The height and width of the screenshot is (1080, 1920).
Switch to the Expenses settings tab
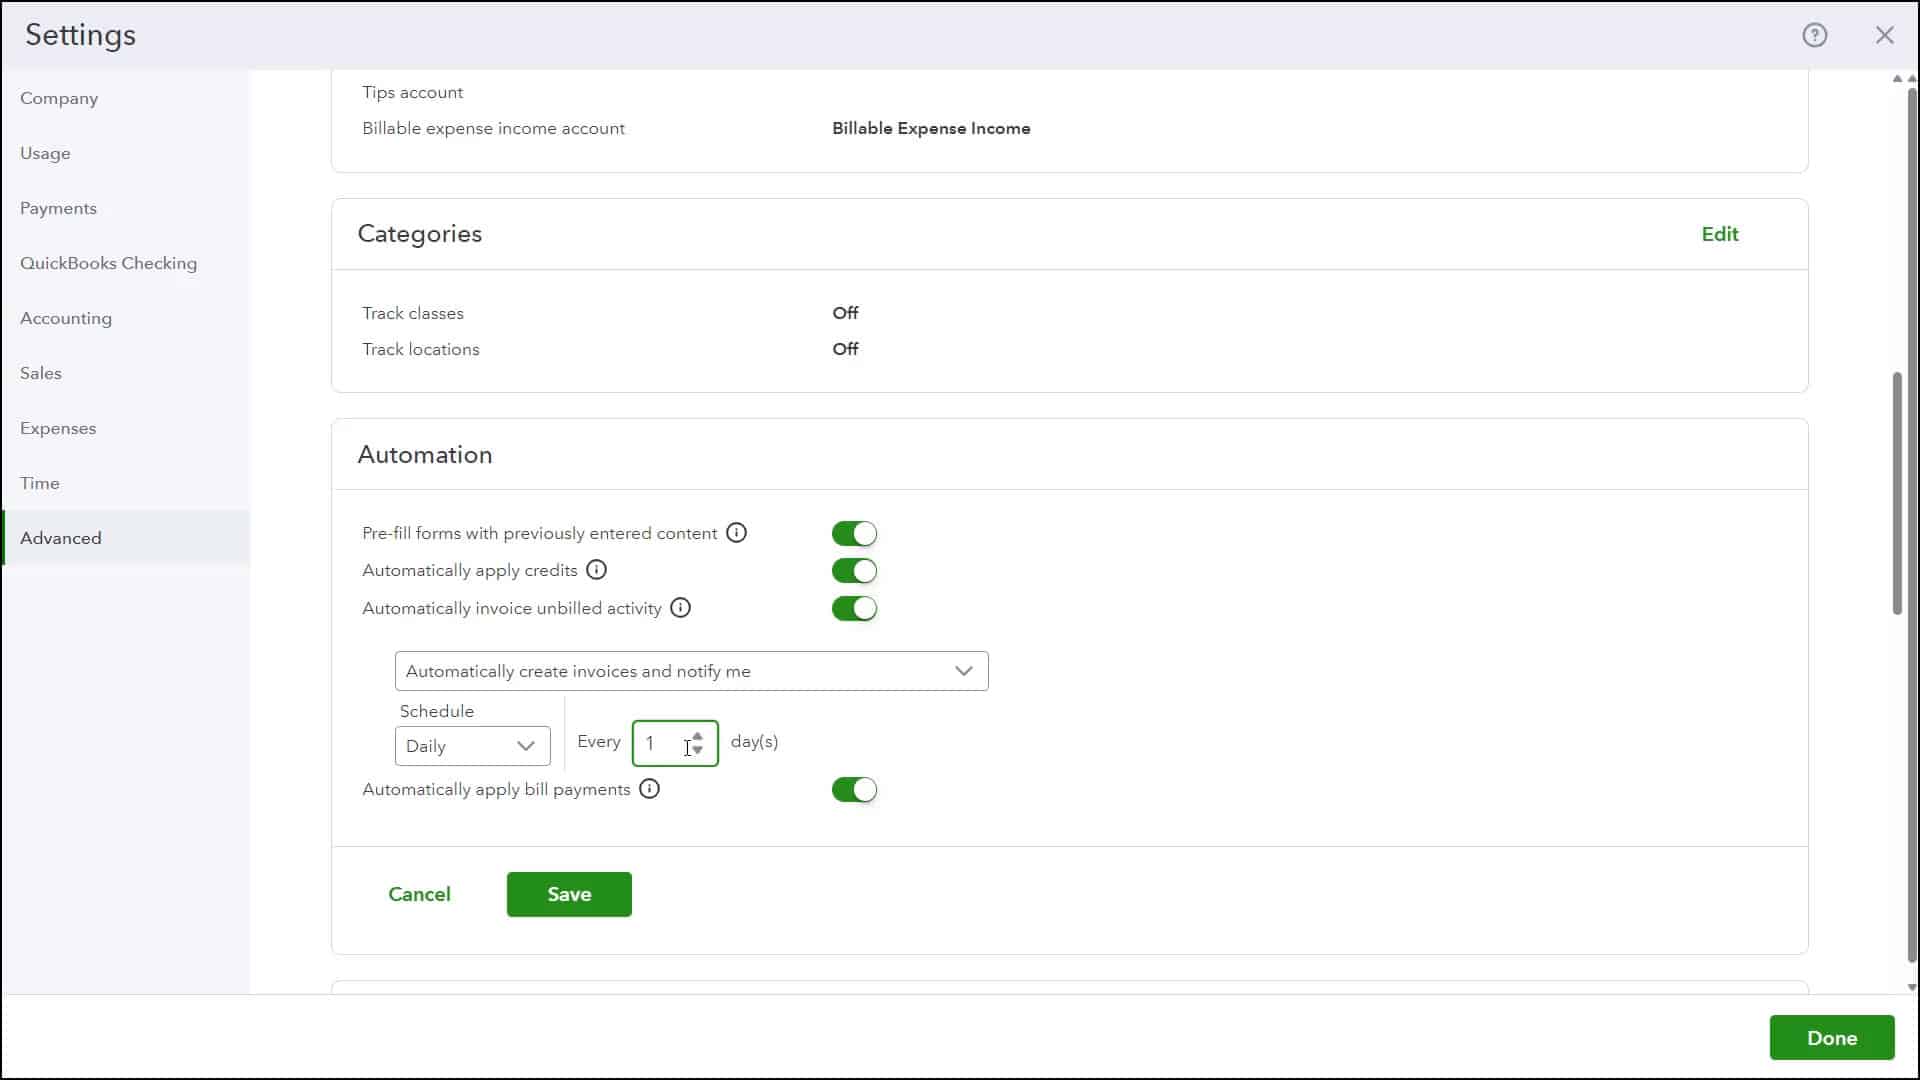pos(58,428)
